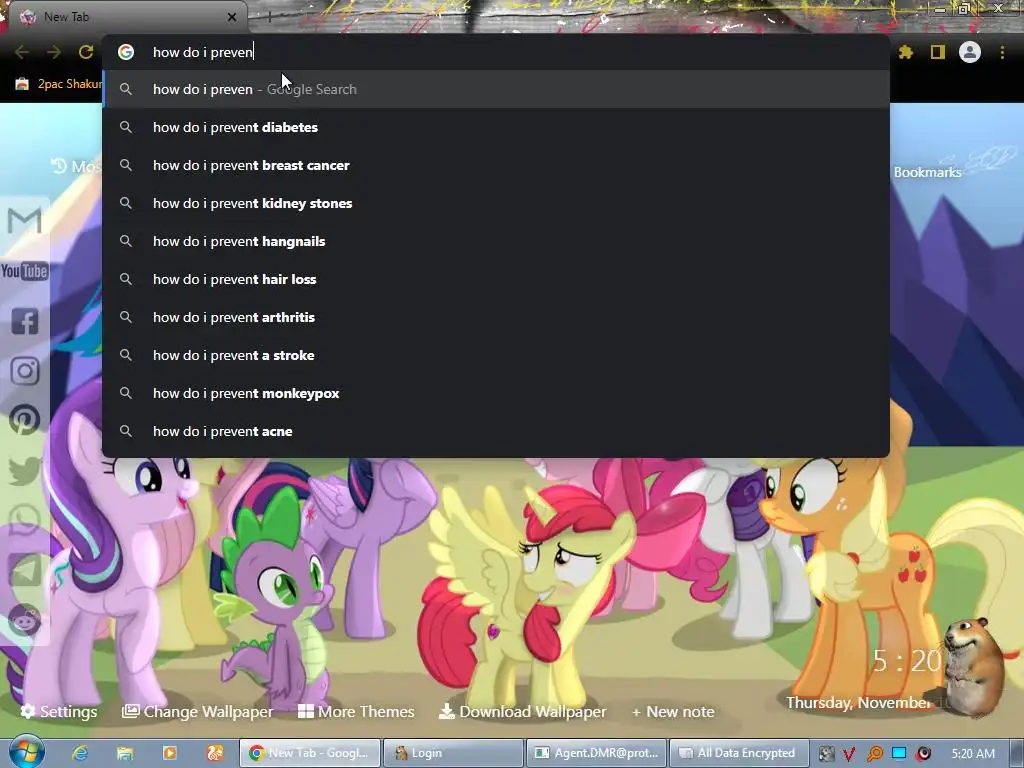Open Gmail shortcut in the sidebar
1024x768 pixels.
25,220
